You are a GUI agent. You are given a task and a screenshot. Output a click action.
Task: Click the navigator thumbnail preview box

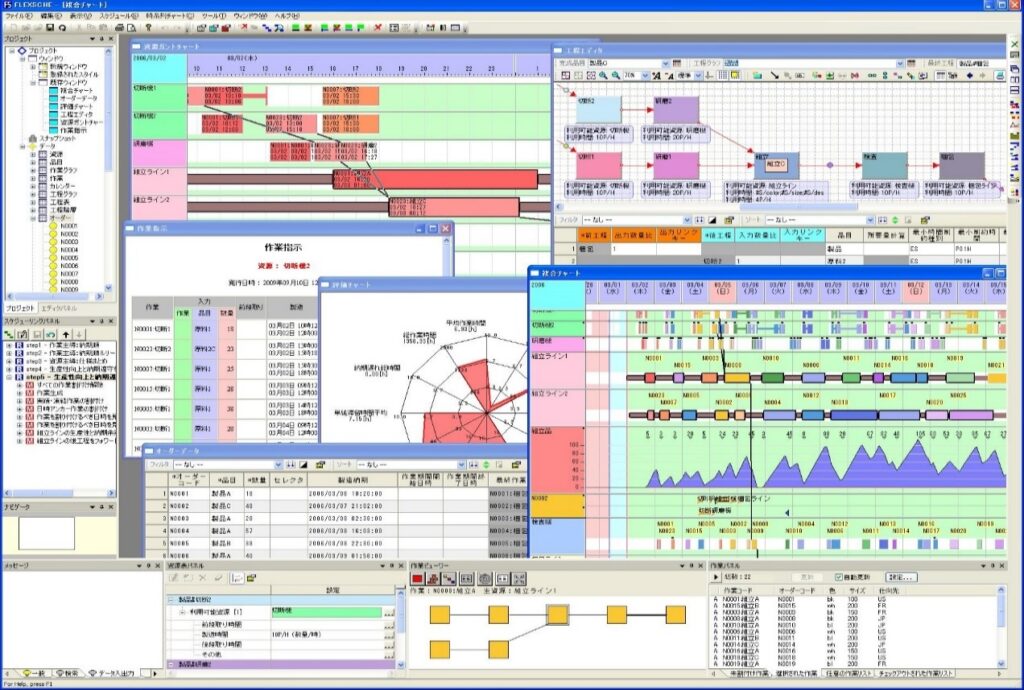(x=46, y=533)
